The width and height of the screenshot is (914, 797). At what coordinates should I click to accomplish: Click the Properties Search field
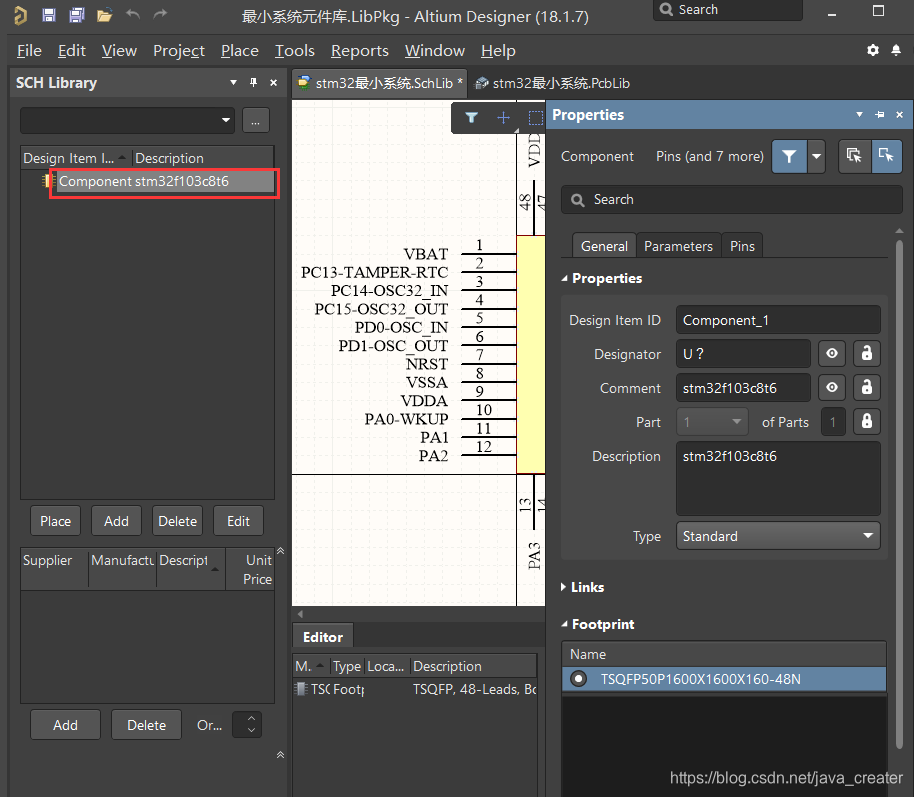tap(732, 199)
